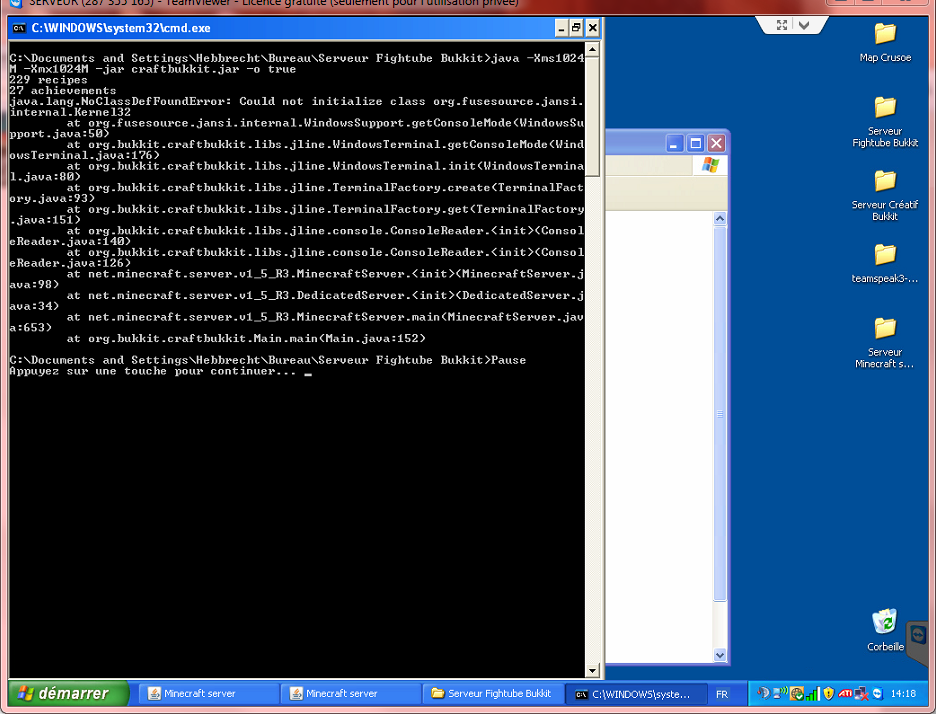
Task: Click the disconnected network tray icon
Action: (861, 694)
